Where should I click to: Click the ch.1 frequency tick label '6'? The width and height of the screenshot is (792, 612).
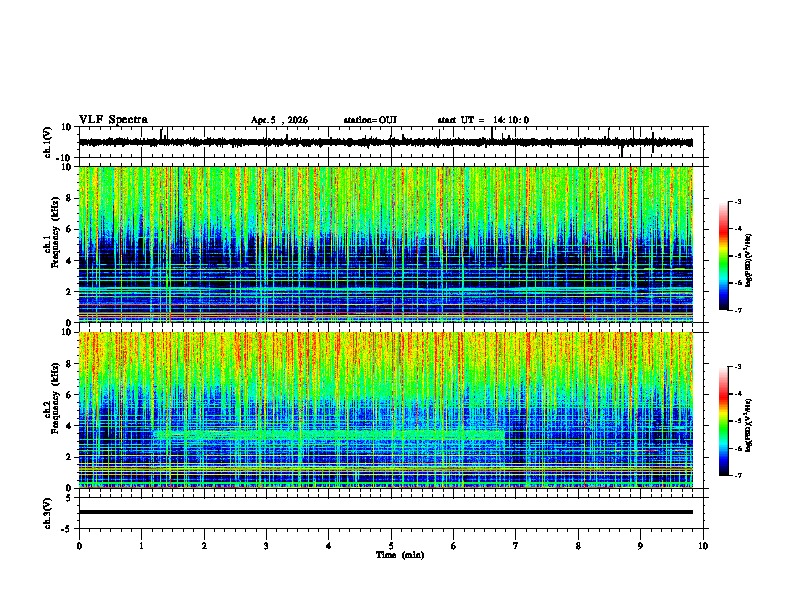click(x=70, y=230)
